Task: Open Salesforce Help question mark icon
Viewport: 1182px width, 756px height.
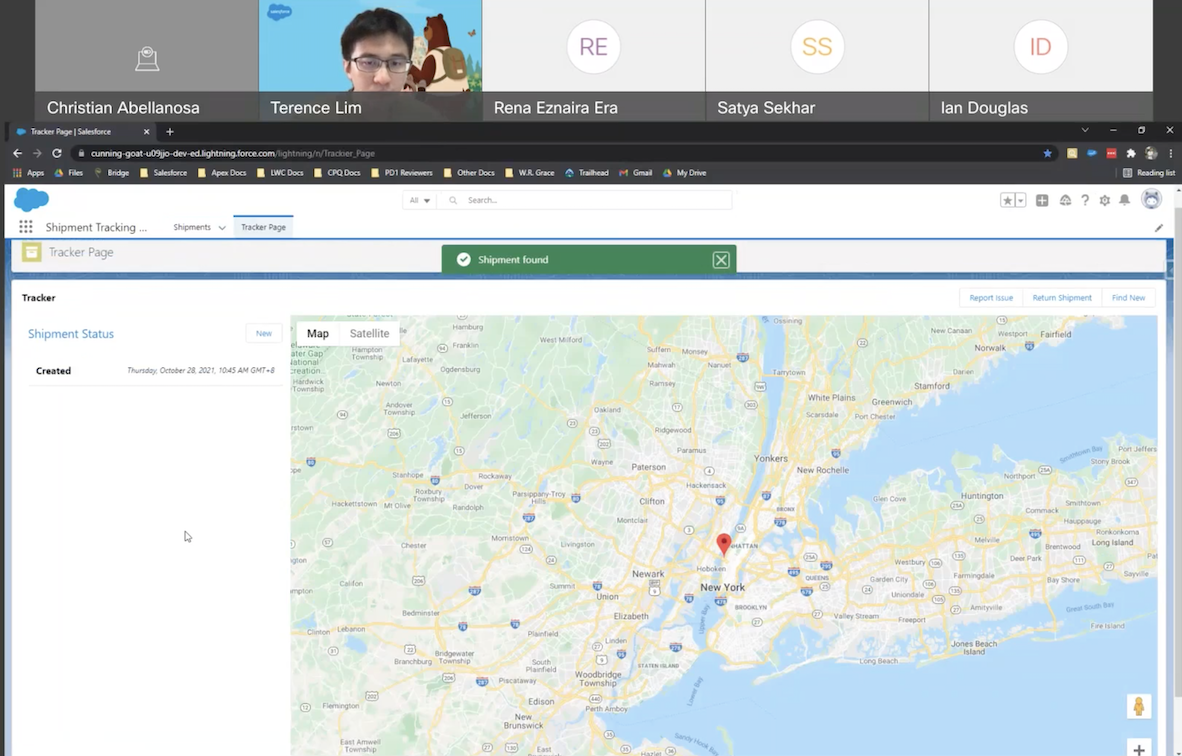Action: click(1085, 200)
